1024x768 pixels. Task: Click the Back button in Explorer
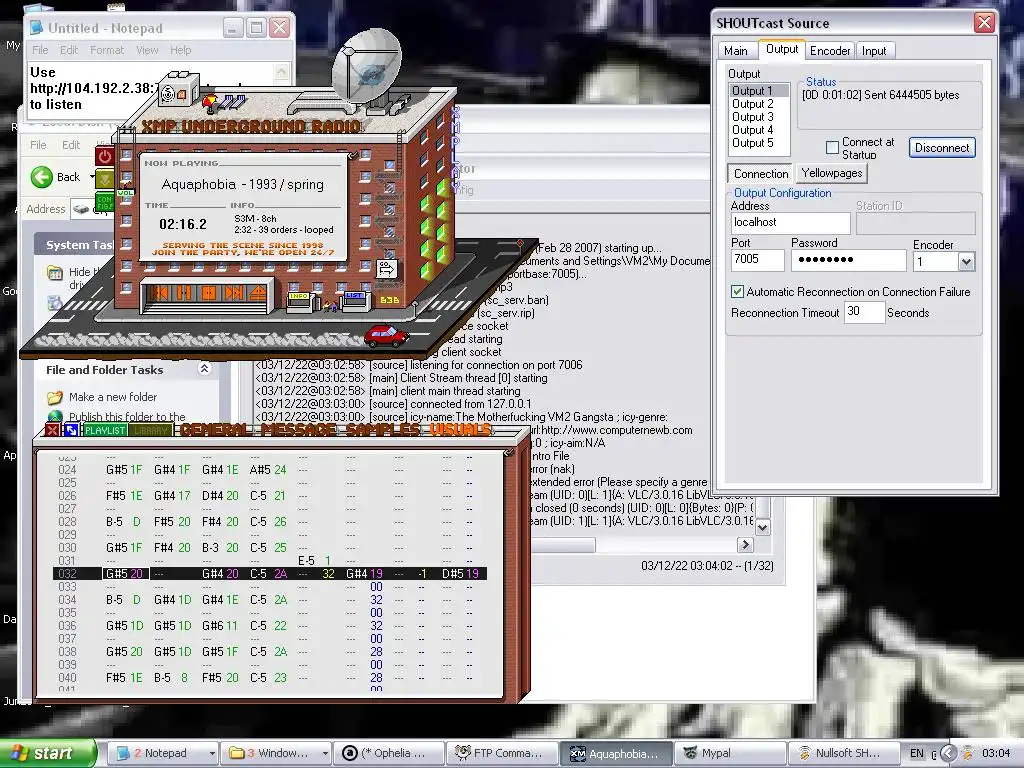pyautogui.click(x=57, y=177)
